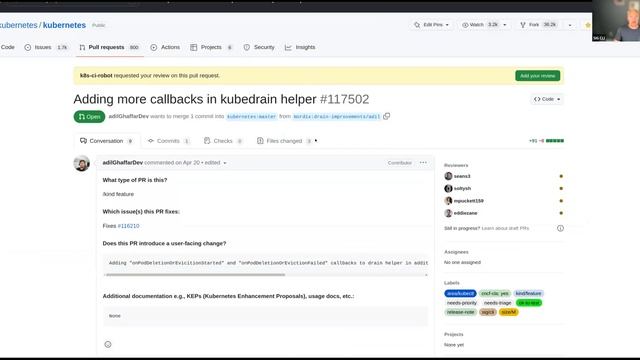This screenshot has width=640, height=360.
Task: Click the Actions play icon
Action: pos(153,47)
